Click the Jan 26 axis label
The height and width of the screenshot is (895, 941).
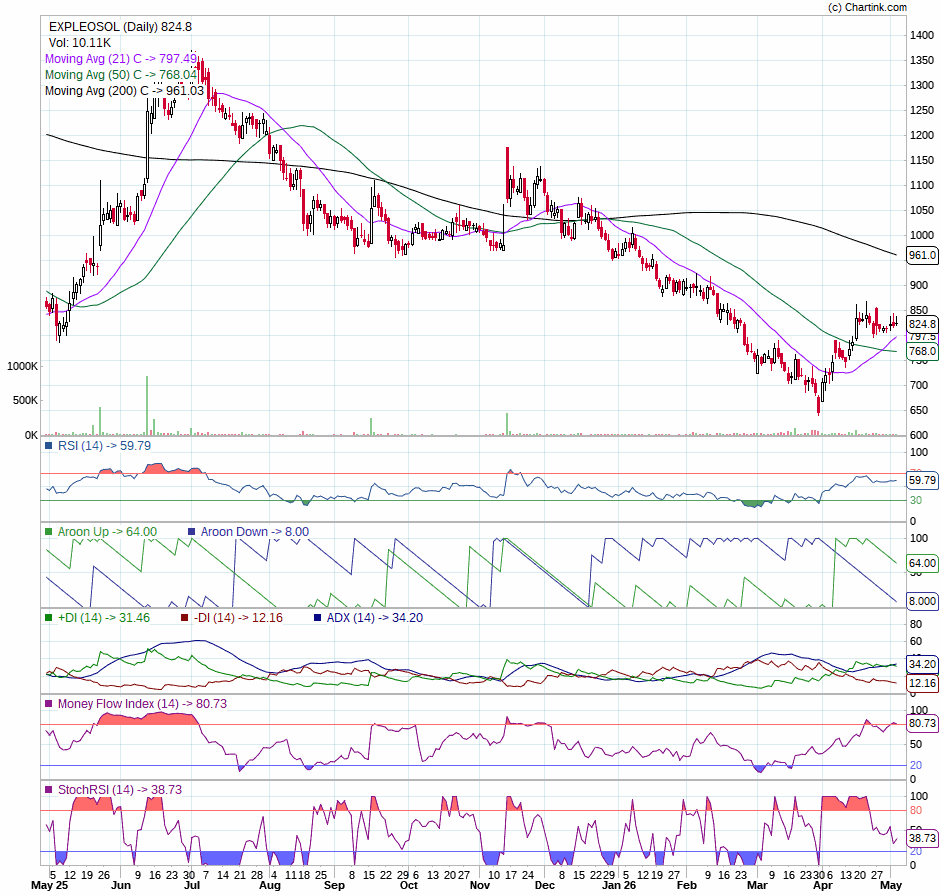(x=619, y=885)
